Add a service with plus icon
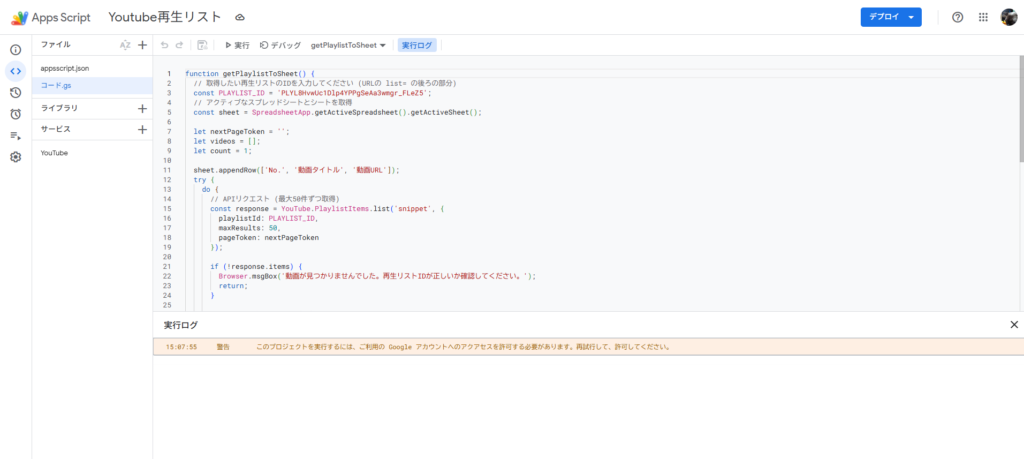 click(142, 129)
